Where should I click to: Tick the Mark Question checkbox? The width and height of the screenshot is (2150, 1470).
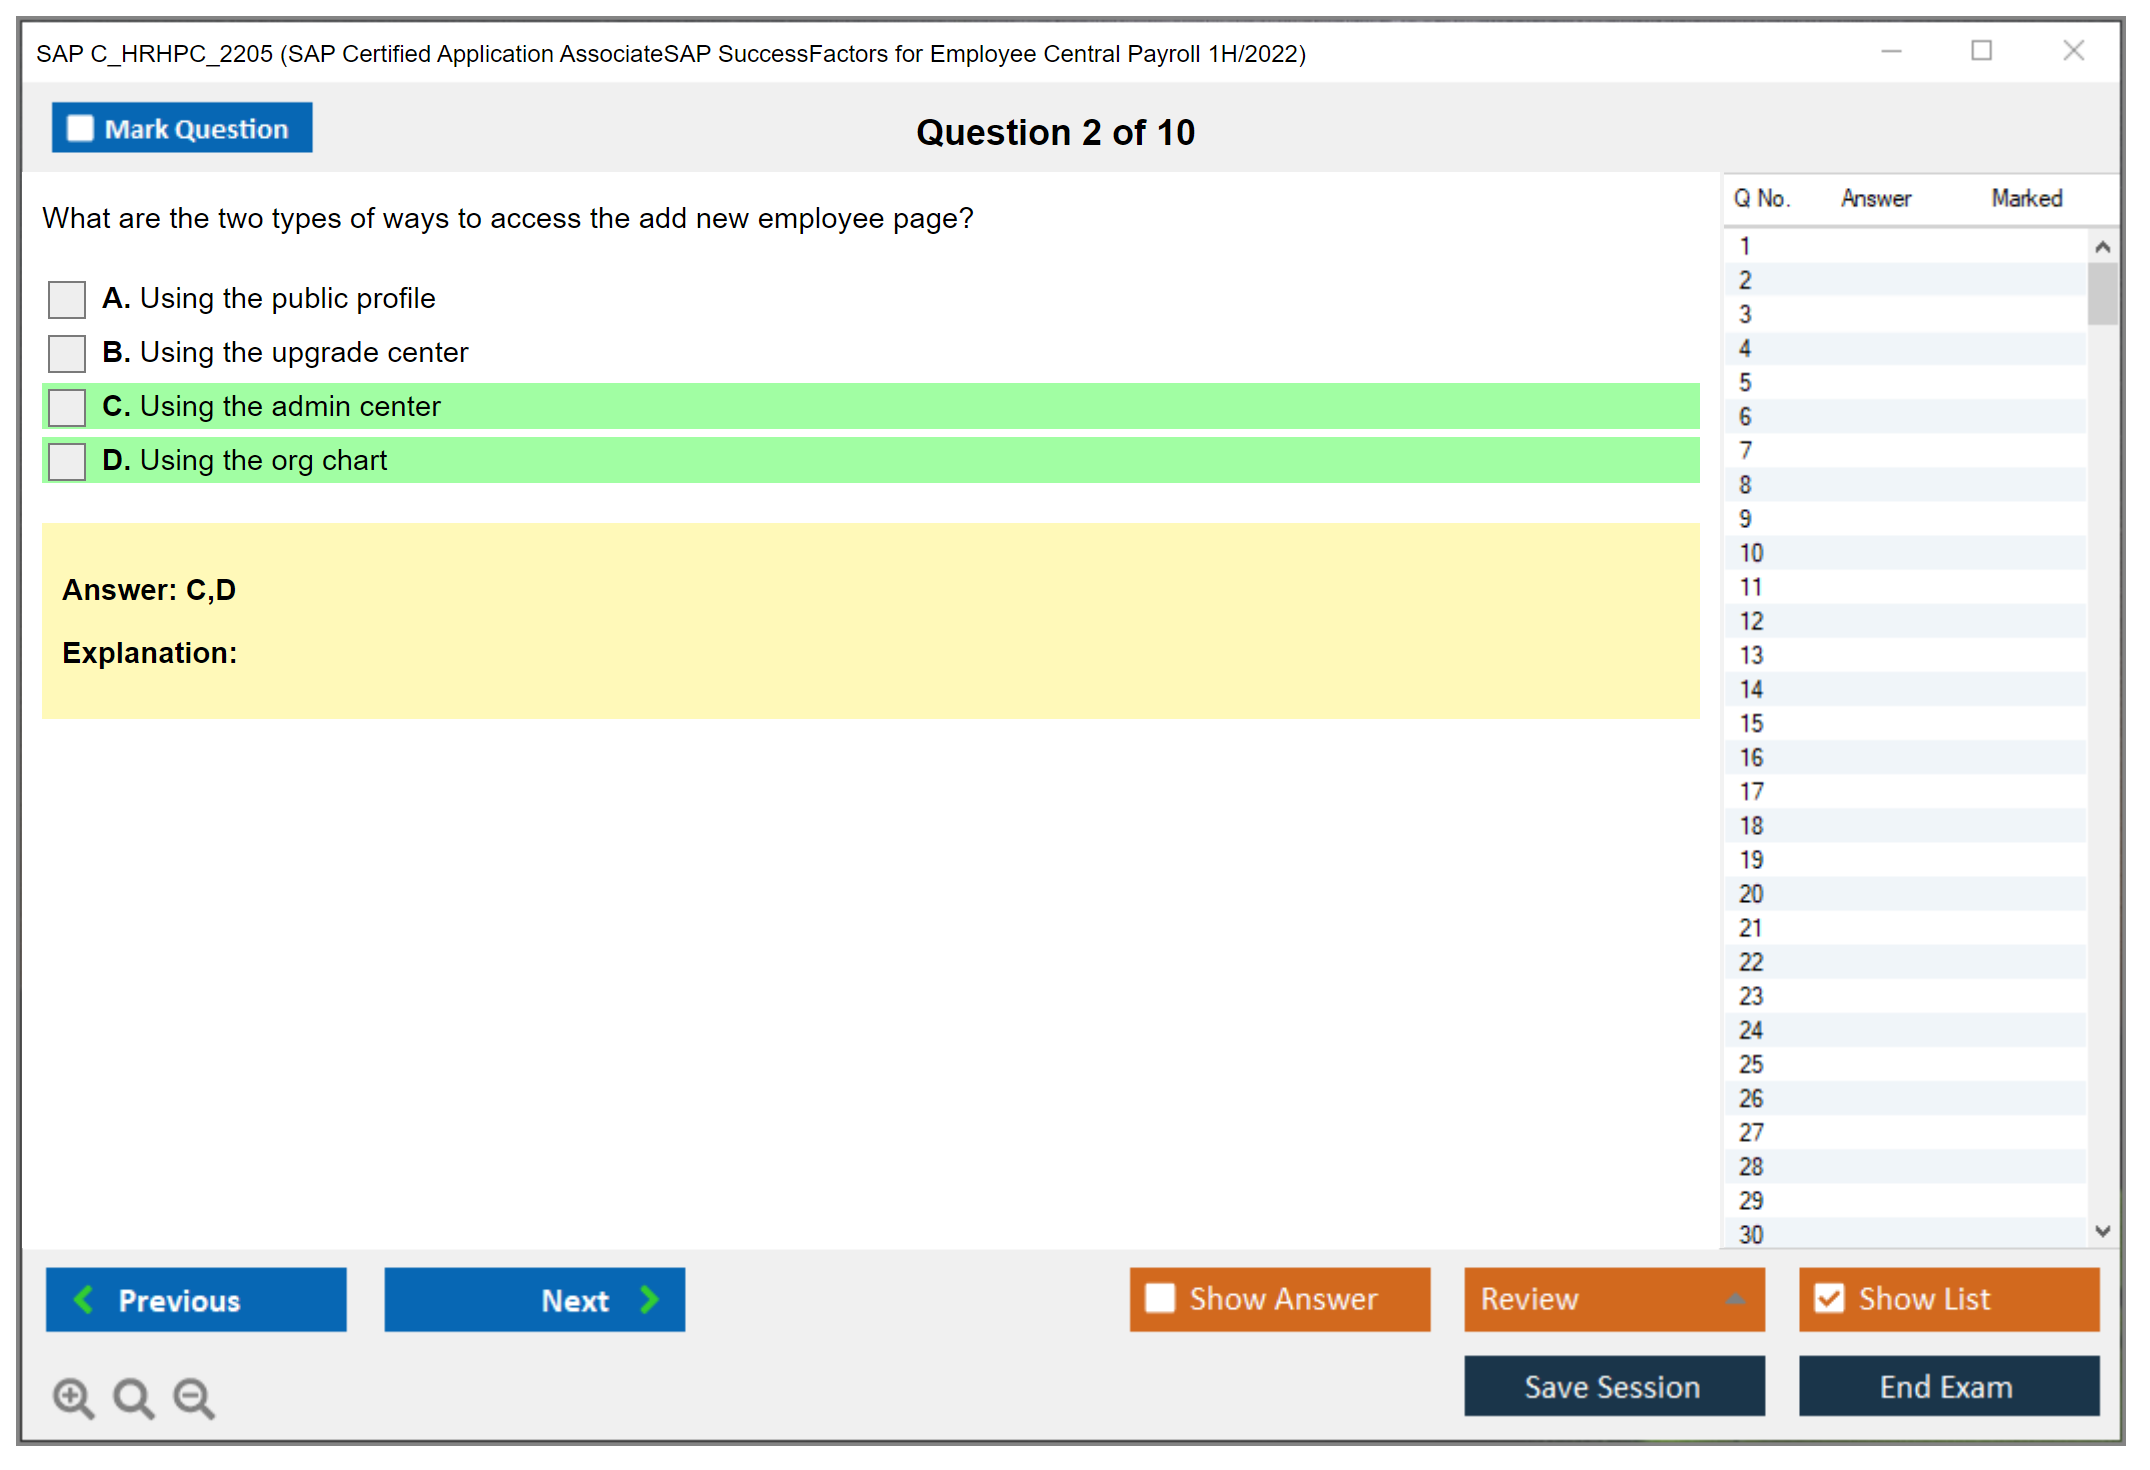(x=80, y=129)
